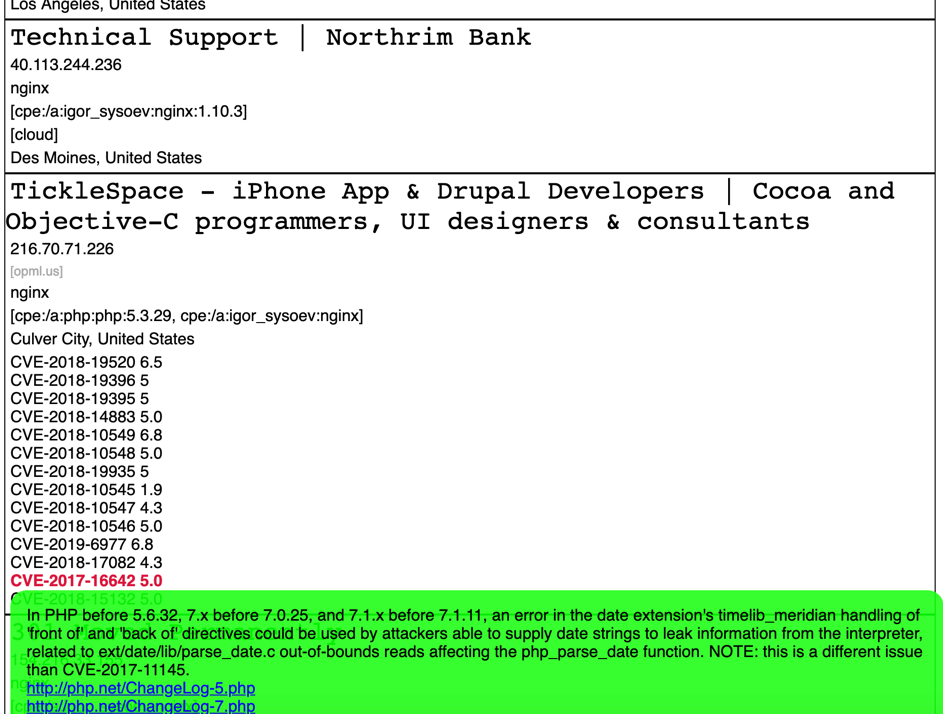Select CVE-2018-19396 in the list
The width and height of the screenshot is (943, 714).
(80, 380)
